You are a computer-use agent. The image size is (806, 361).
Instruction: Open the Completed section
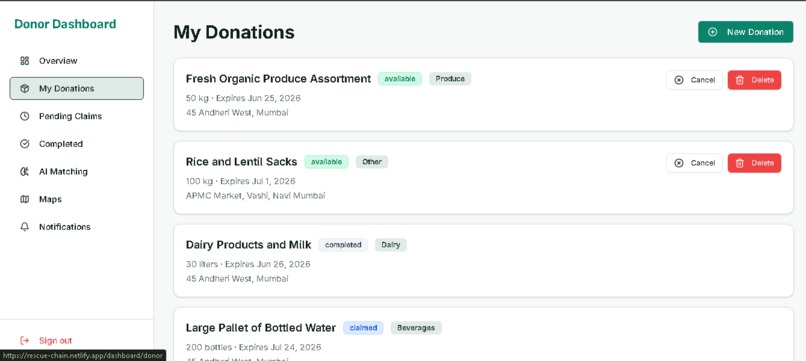(77, 144)
